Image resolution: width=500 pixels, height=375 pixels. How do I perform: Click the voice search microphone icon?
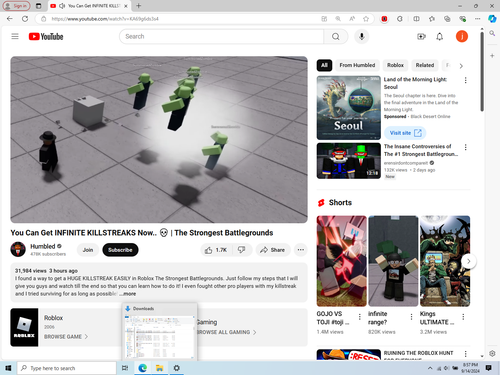(x=362, y=36)
